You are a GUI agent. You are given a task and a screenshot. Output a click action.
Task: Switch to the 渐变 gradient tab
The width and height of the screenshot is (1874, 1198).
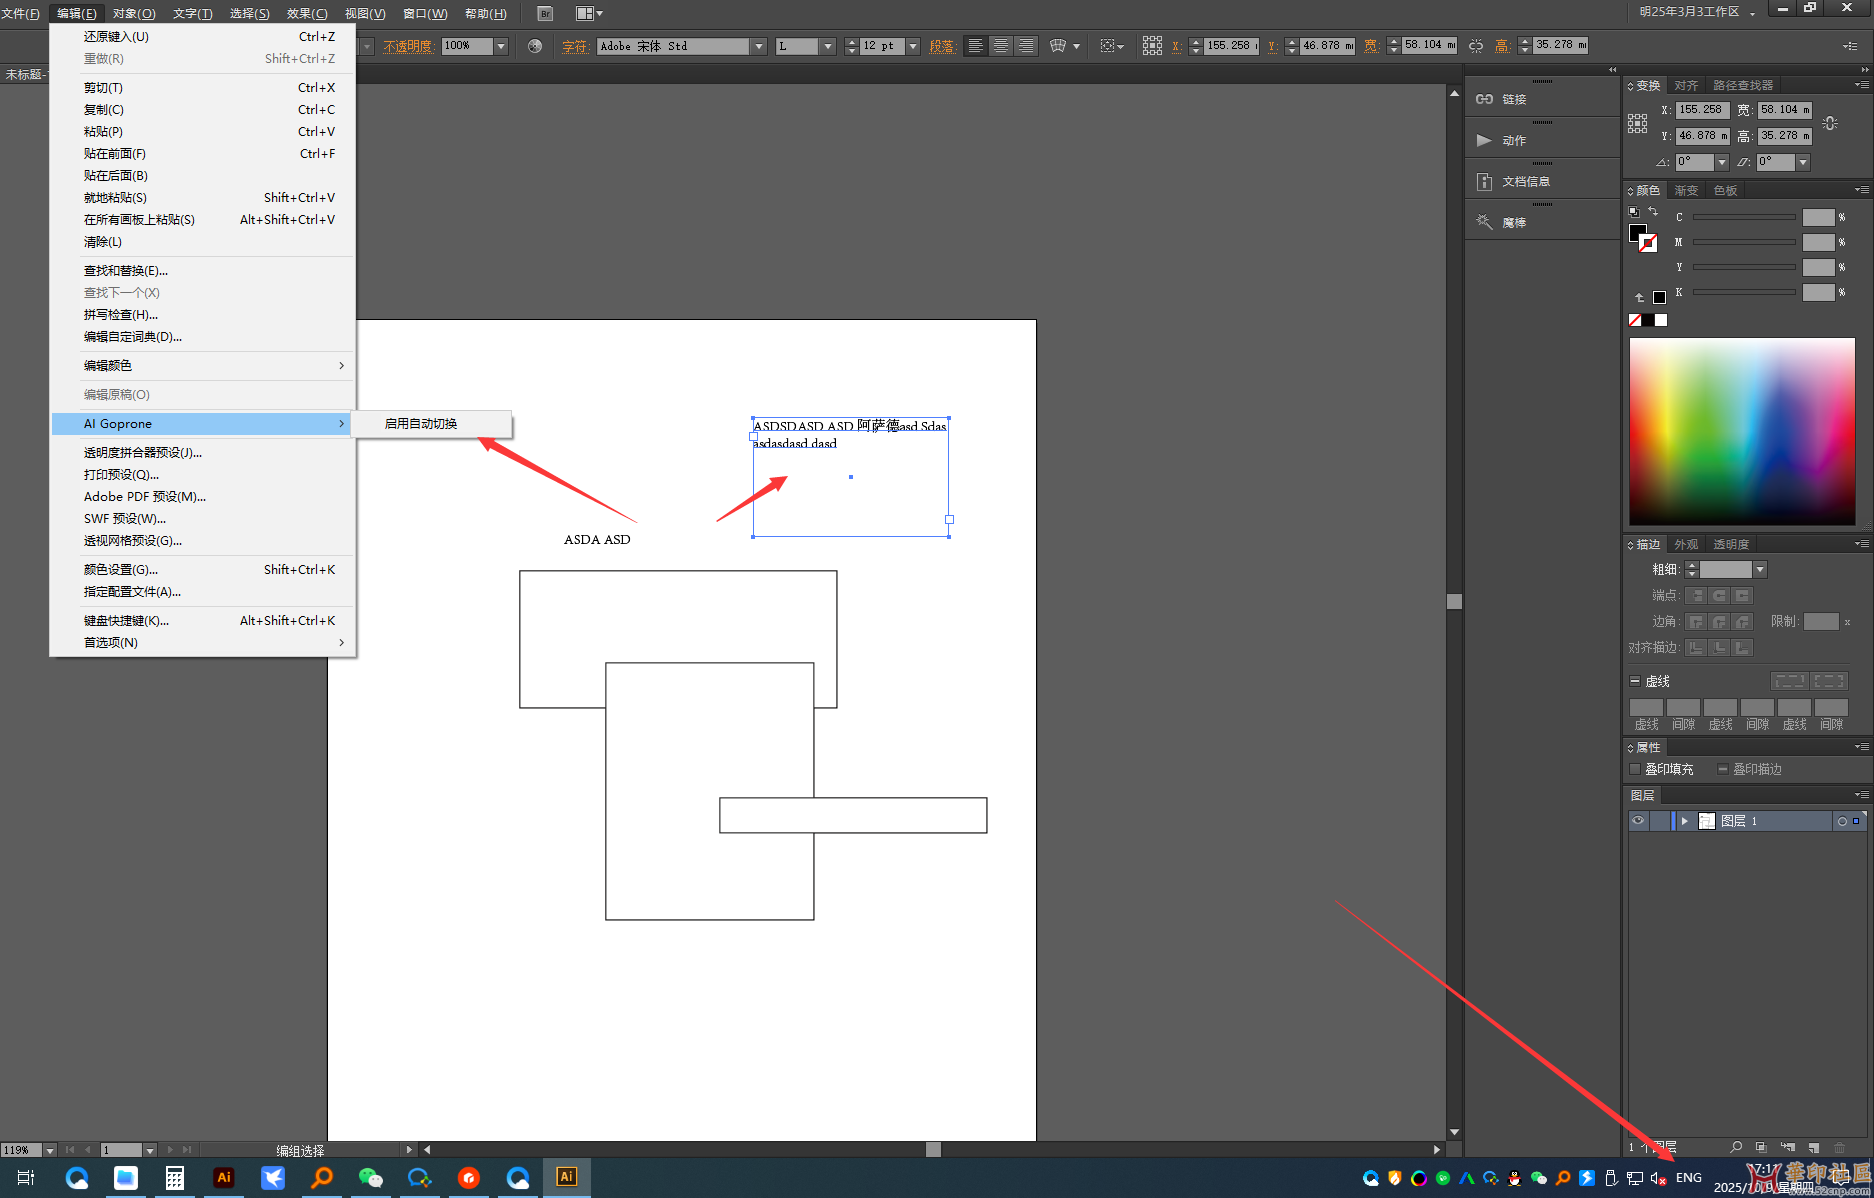[1686, 190]
